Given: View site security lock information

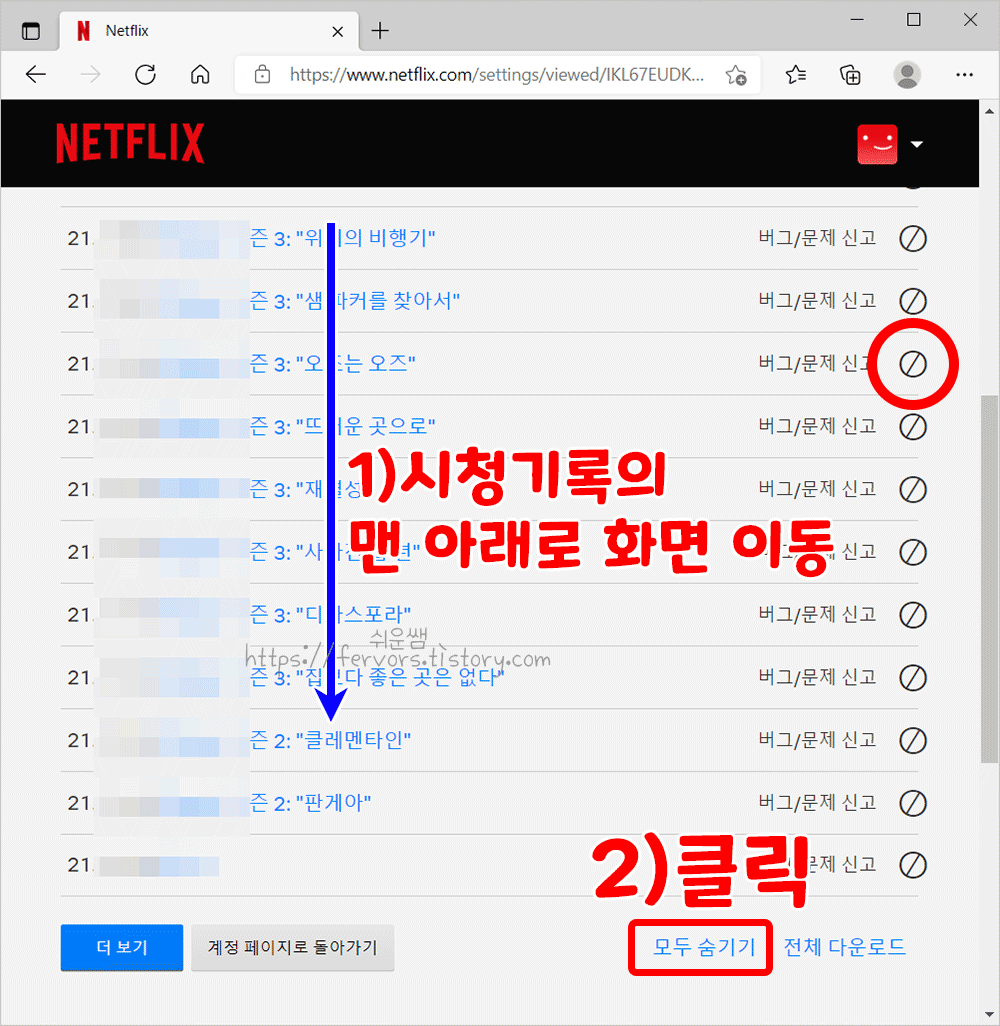Looking at the screenshot, I should [x=262, y=75].
